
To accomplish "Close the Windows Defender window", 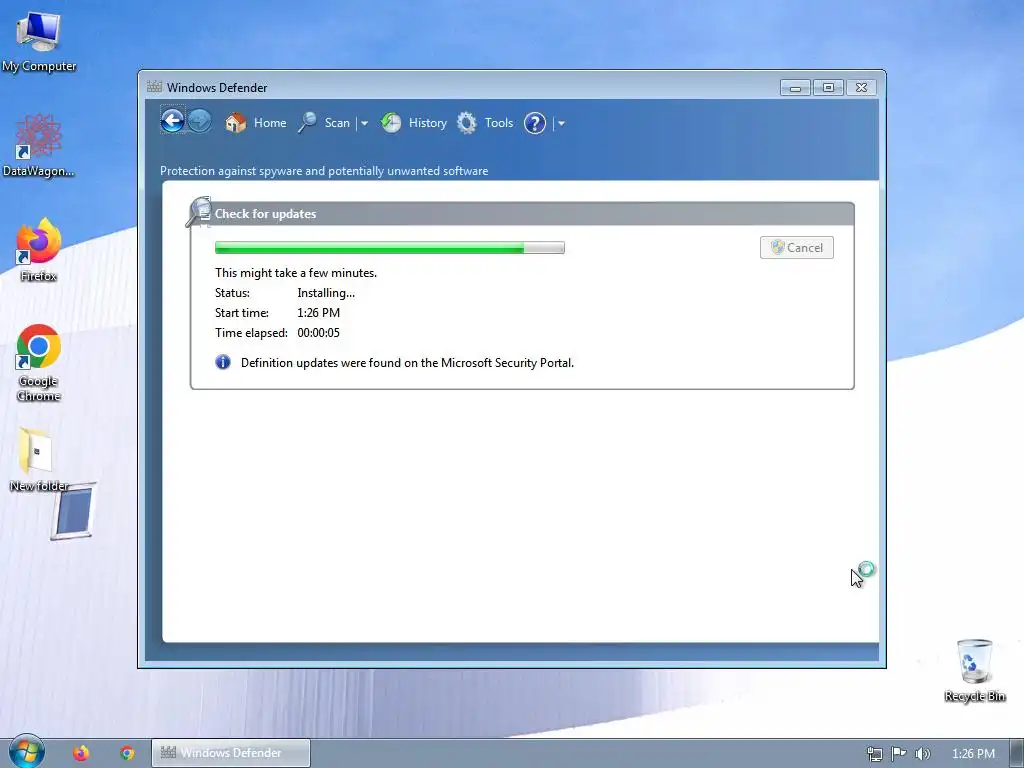I will tap(861, 88).
